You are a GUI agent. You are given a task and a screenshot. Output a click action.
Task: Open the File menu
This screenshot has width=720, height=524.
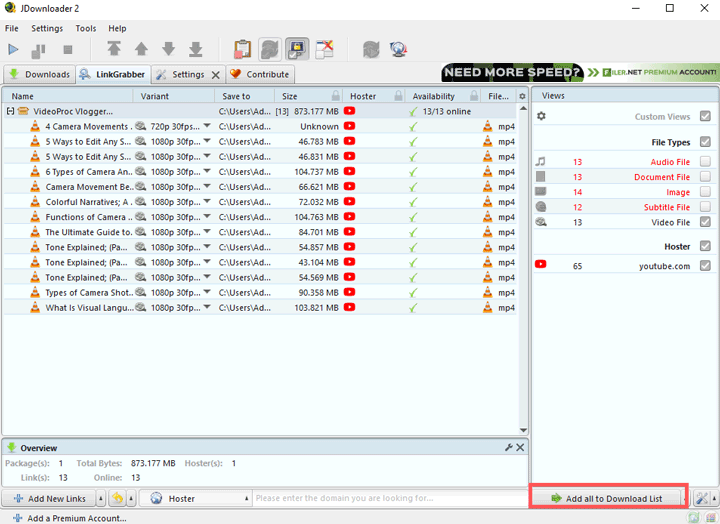(11, 28)
